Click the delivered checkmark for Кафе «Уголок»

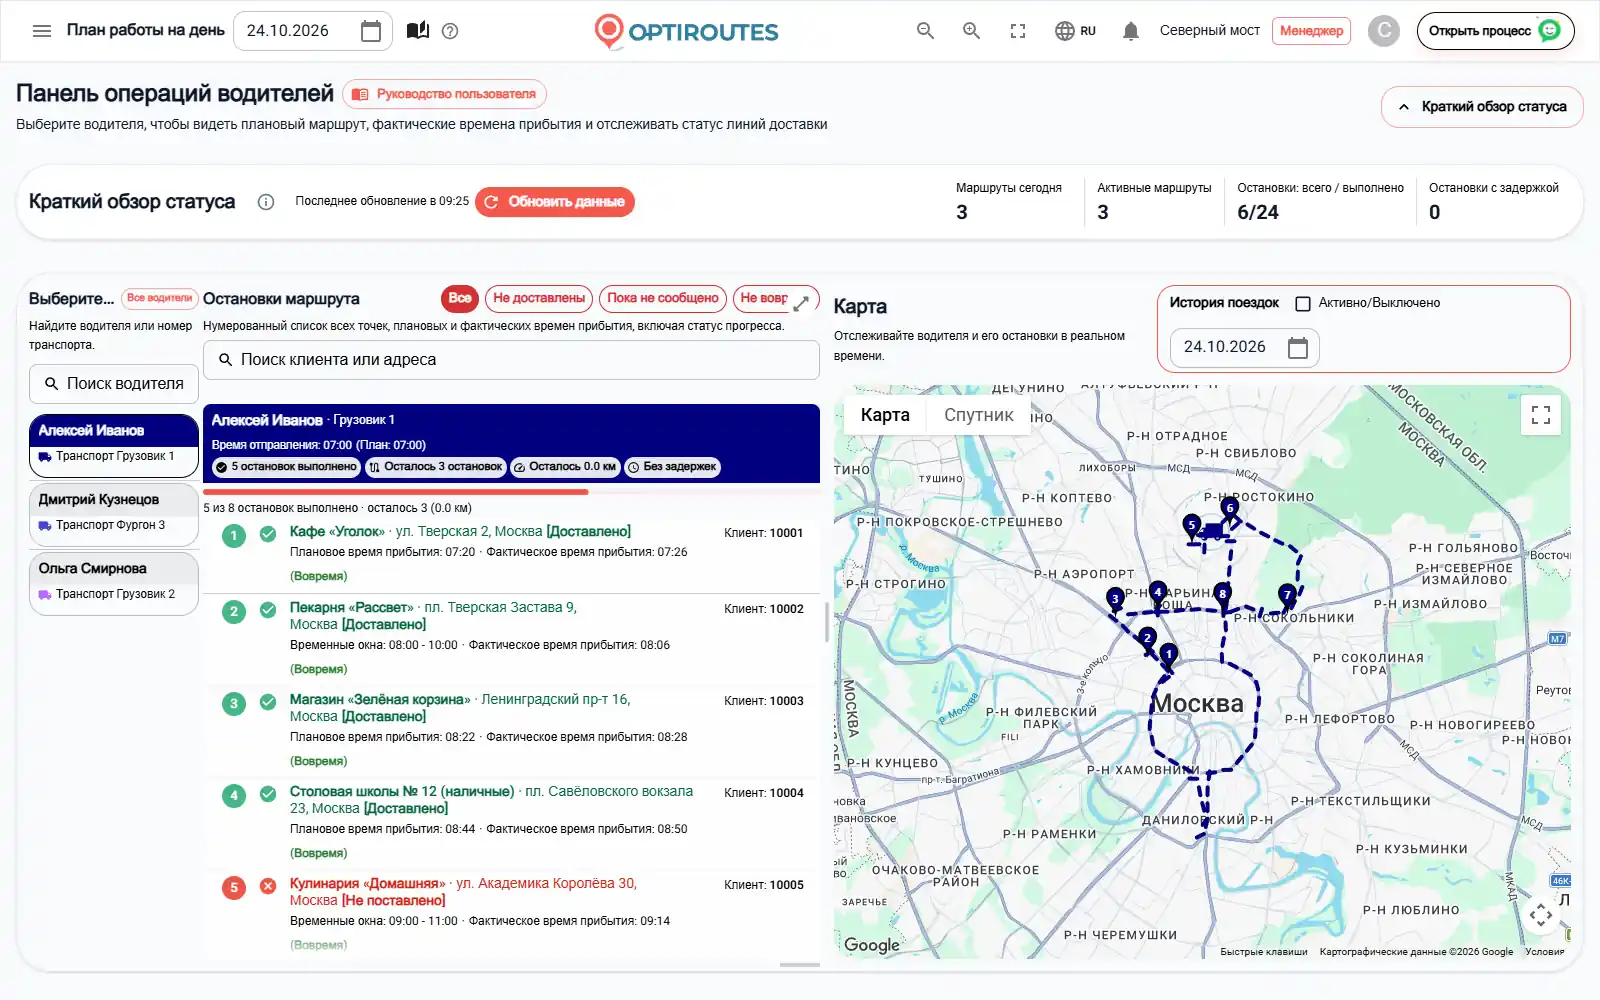(268, 534)
